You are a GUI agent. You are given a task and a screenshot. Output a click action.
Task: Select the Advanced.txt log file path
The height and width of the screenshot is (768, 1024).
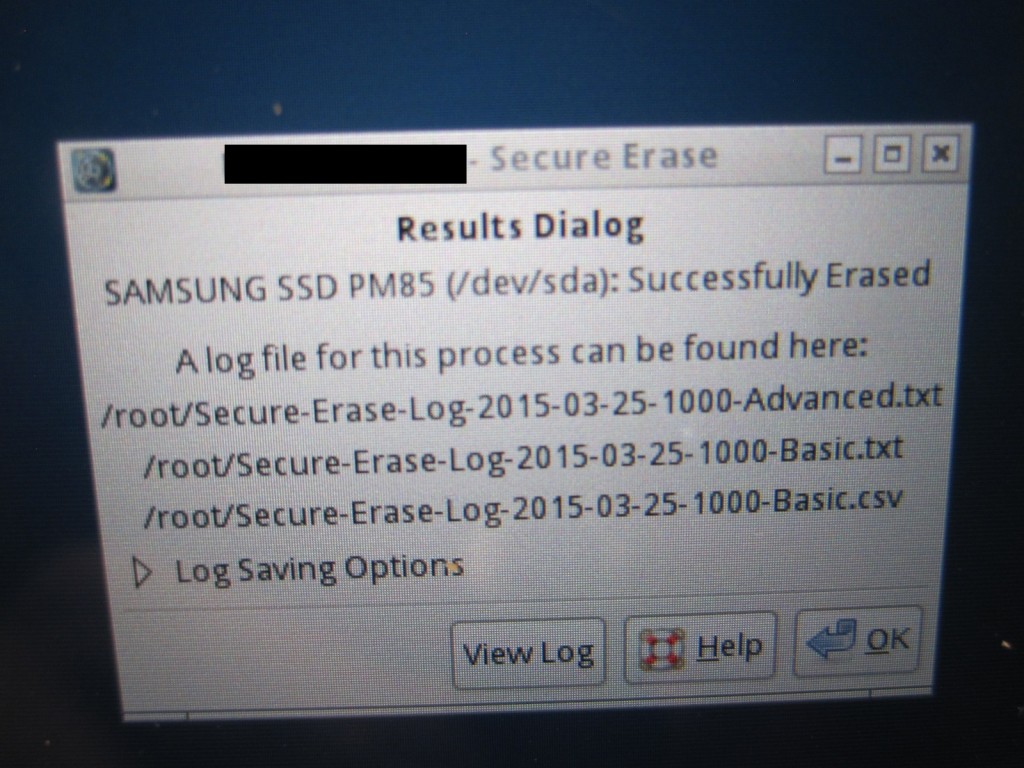click(x=522, y=405)
